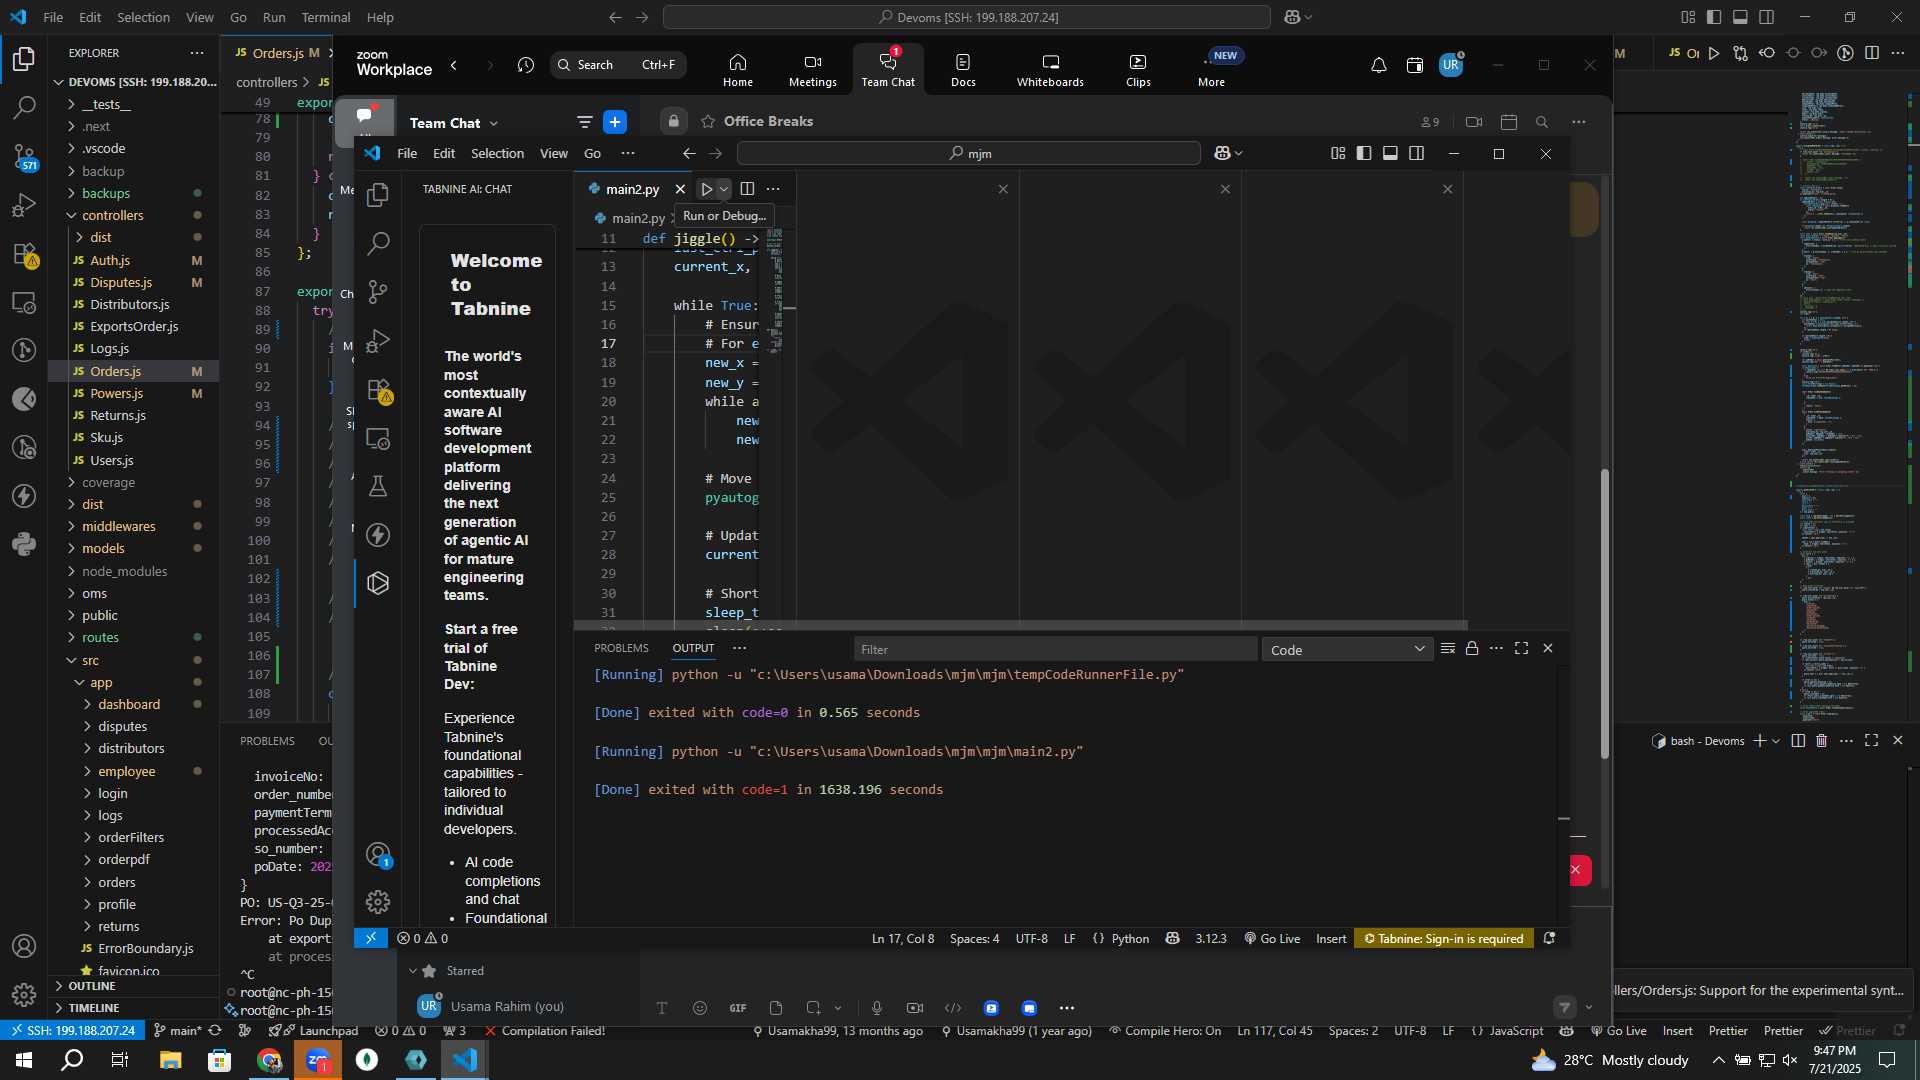
Task: Toggle secondary sidebar in inner VS Code
Action: click(1416, 153)
